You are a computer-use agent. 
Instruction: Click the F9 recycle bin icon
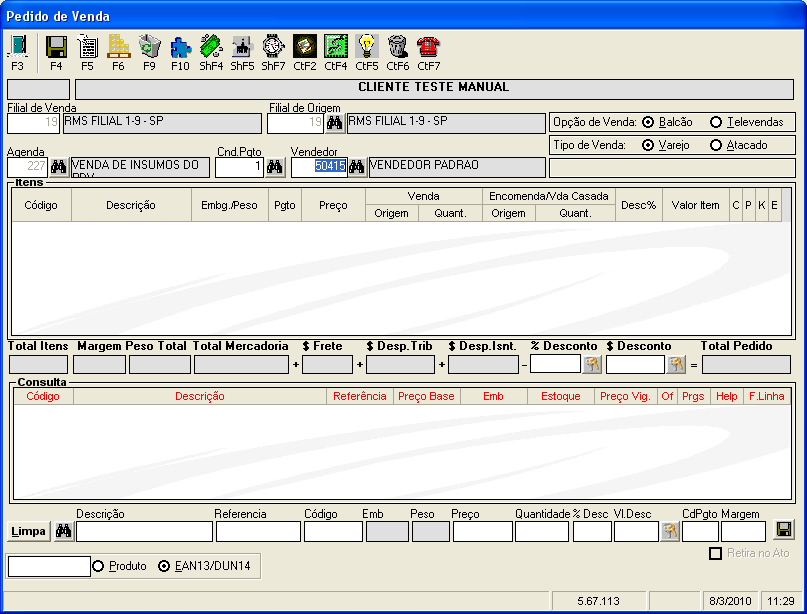(149, 47)
